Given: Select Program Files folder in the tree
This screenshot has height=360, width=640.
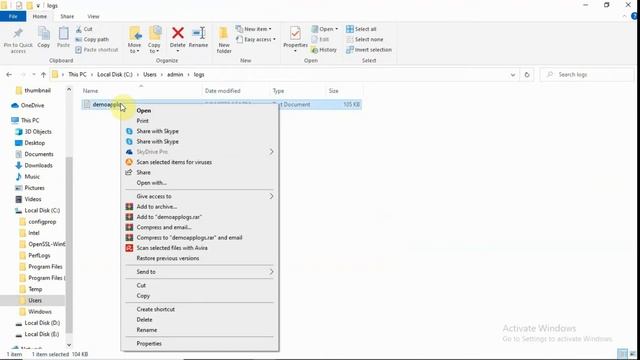Looking at the screenshot, I should click(45, 267).
